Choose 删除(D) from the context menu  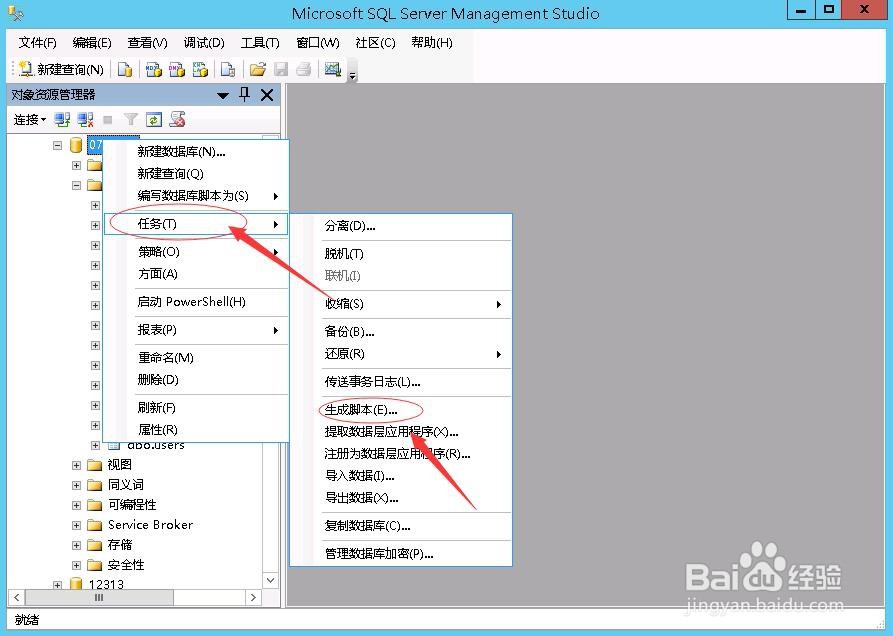click(196, 380)
